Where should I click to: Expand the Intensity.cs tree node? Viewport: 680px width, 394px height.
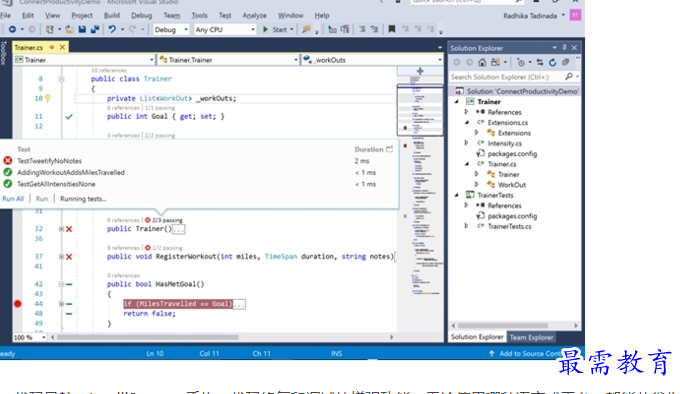click(467, 143)
